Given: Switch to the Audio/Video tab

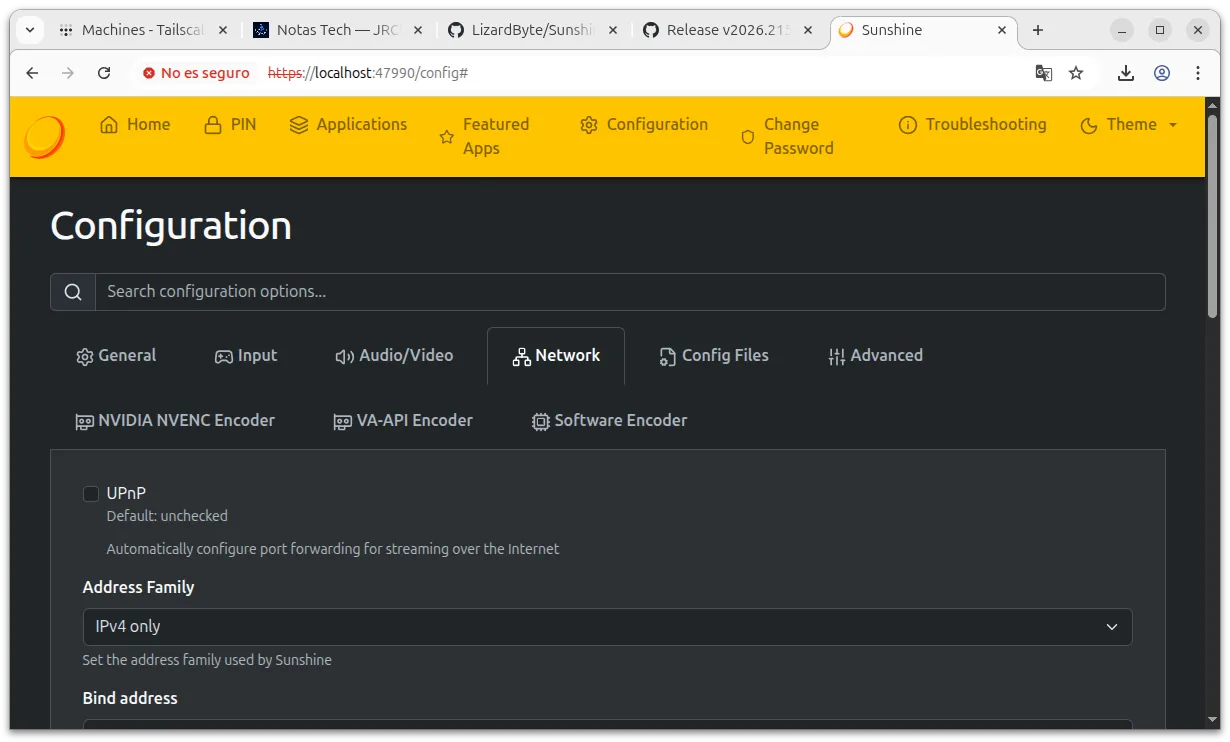Looking at the screenshot, I should click(x=394, y=356).
